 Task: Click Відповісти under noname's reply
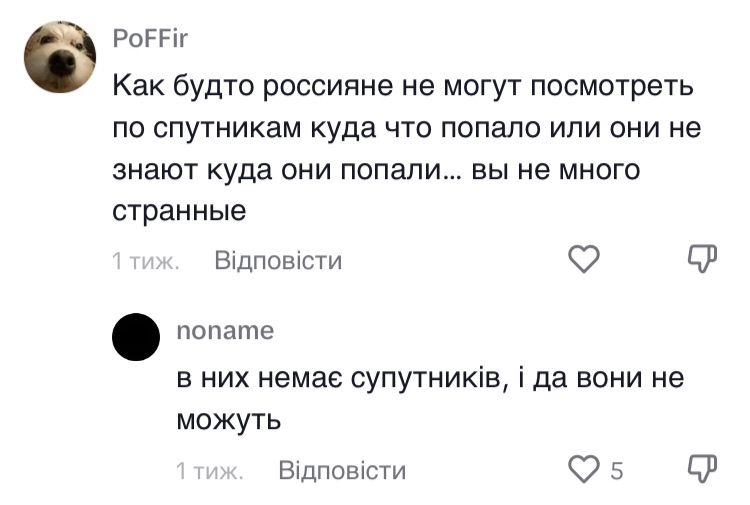pyautogui.click(x=342, y=470)
